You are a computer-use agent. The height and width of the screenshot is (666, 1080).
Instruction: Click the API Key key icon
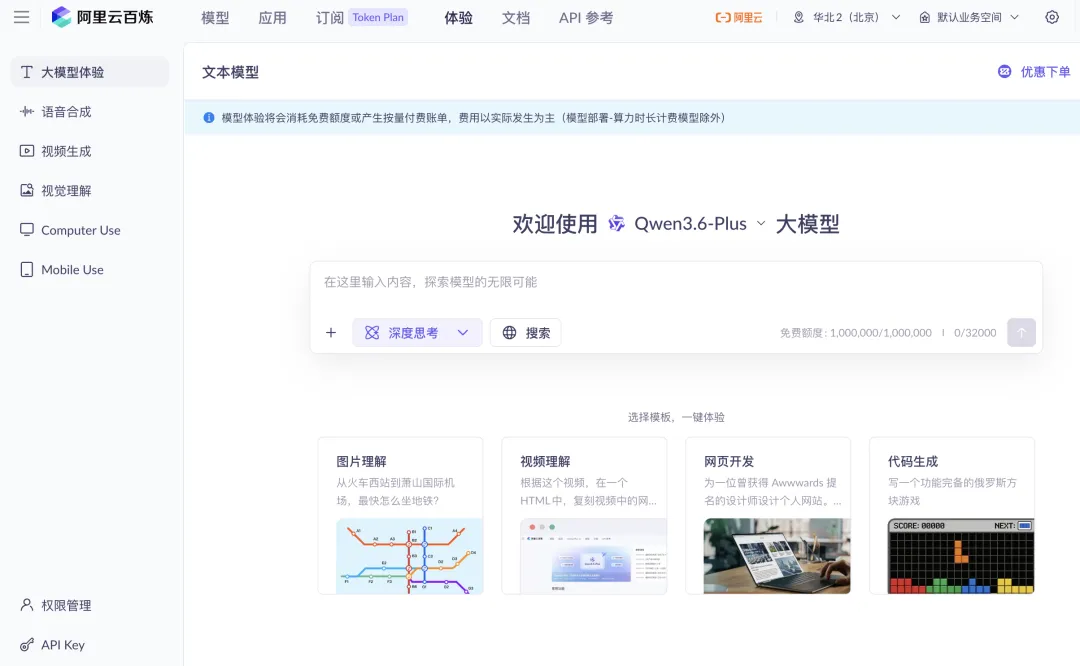point(27,645)
